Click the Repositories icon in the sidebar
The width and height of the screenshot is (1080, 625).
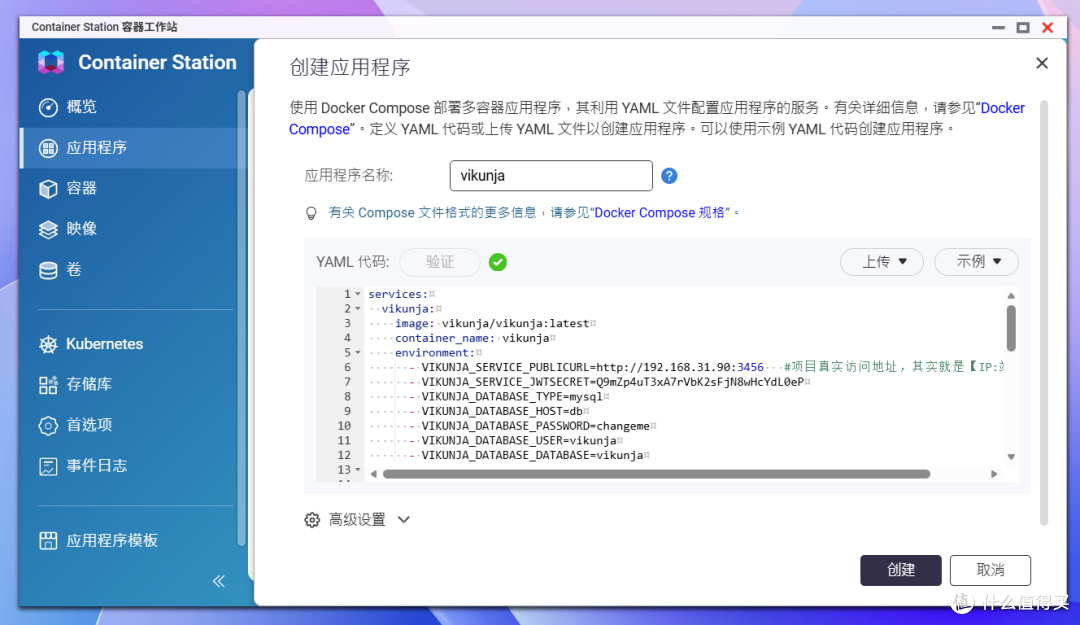tap(48, 385)
